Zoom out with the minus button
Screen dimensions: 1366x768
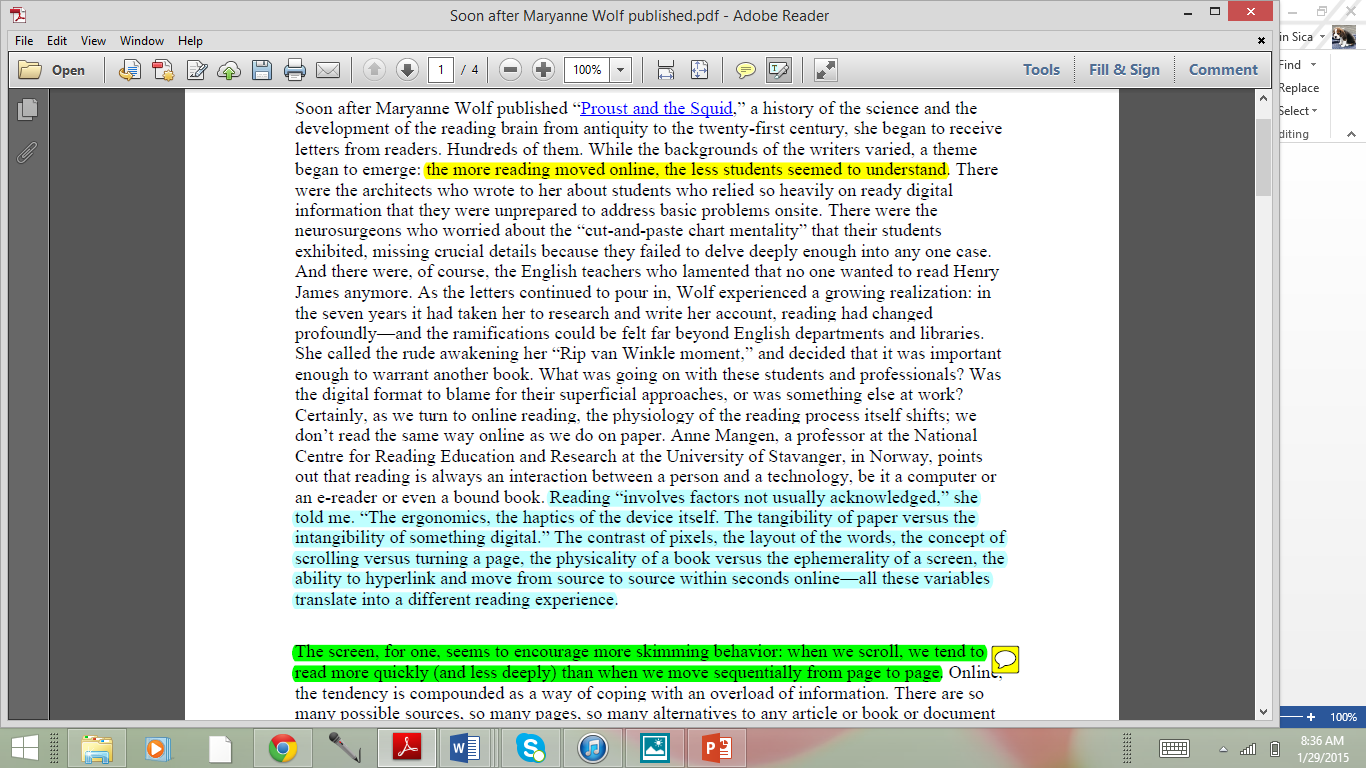point(510,70)
